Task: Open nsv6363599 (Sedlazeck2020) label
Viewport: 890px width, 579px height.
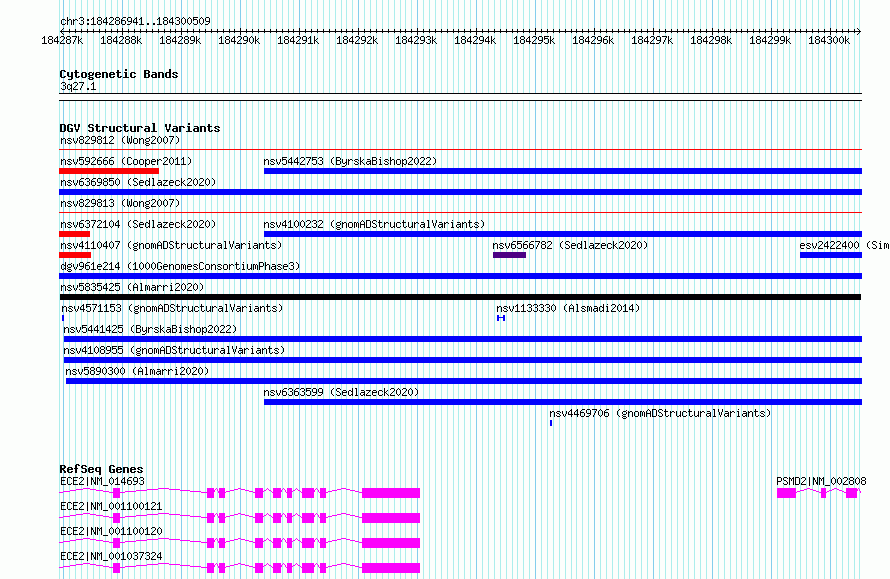Action: coord(341,392)
